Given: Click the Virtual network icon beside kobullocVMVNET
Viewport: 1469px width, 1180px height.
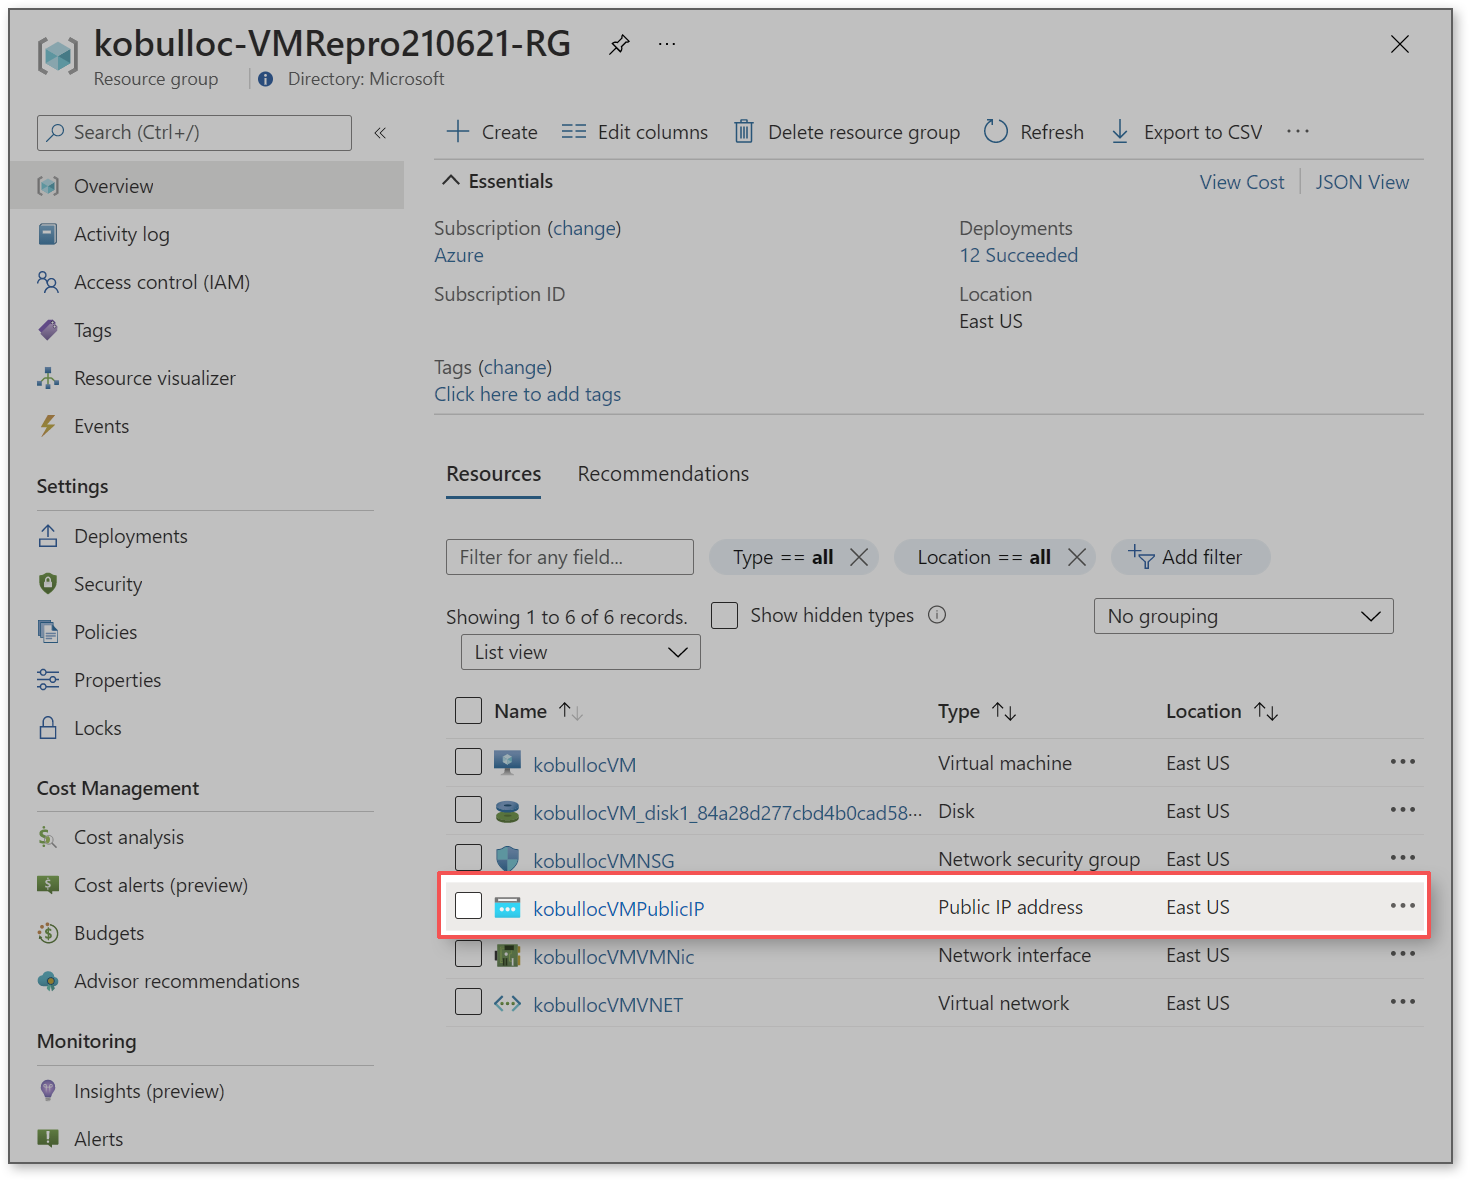Looking at the screenshot, I should pyautogui.click(x=508, y=1003).
